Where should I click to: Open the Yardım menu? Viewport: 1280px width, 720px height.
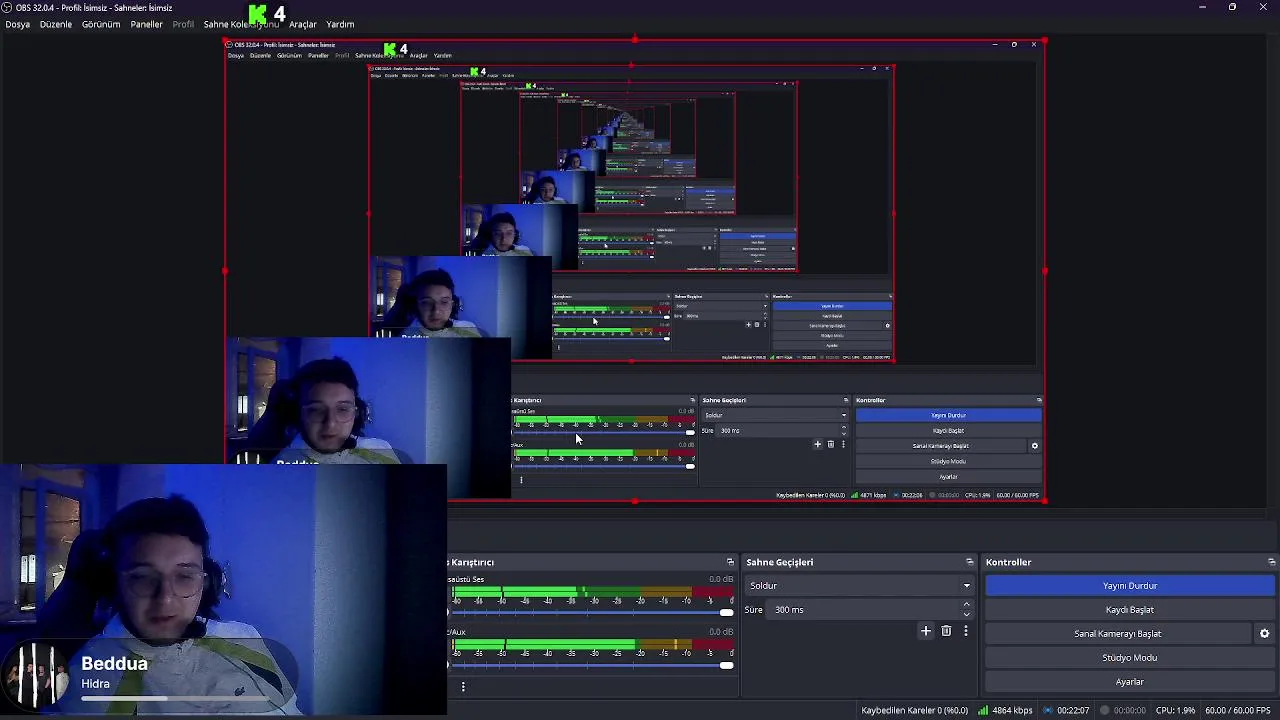pos(340,24)
